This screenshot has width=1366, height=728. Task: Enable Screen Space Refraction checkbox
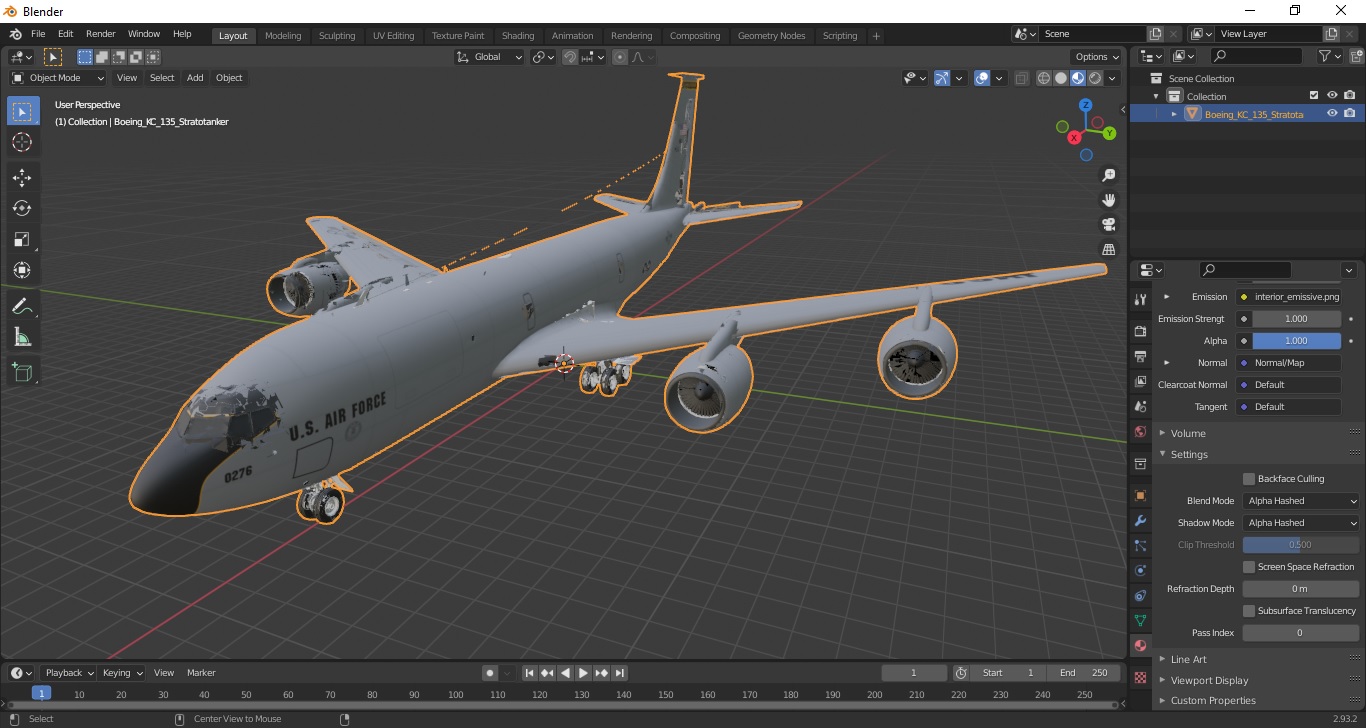tap(1249, 567)
